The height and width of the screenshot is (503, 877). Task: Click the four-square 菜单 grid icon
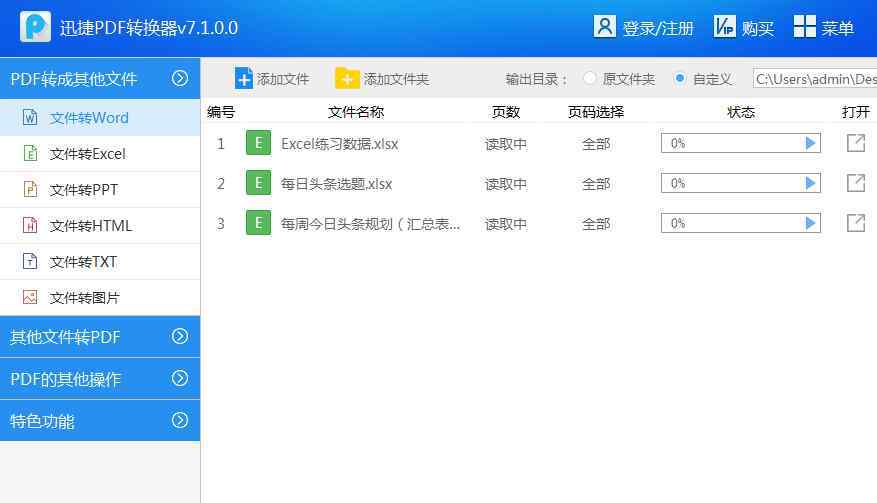(804, 26)
